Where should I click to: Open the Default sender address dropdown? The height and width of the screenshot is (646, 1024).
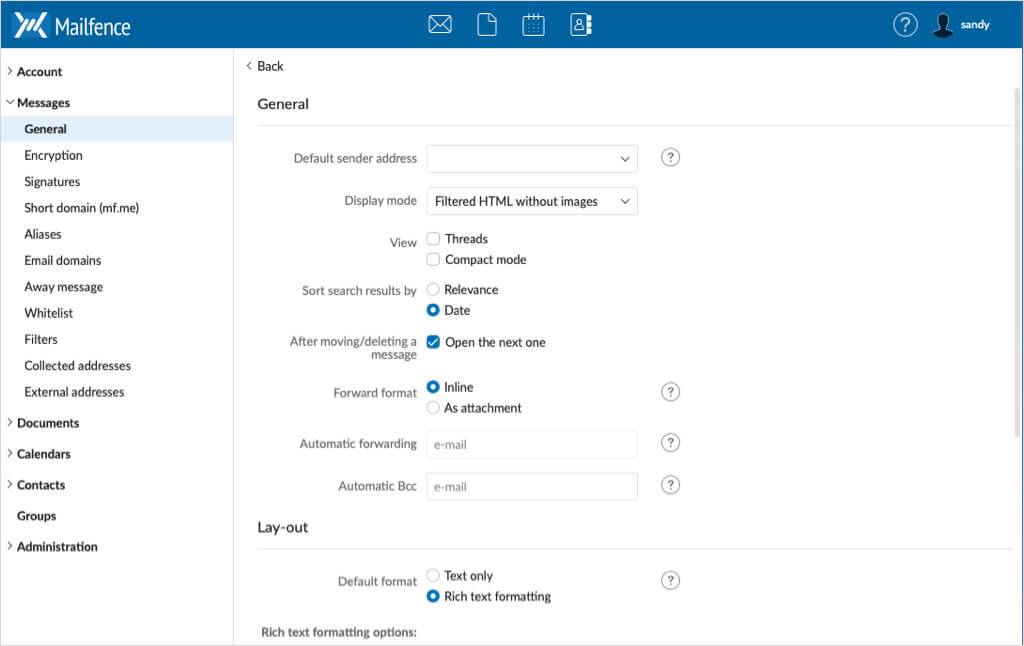coord(532,158)
